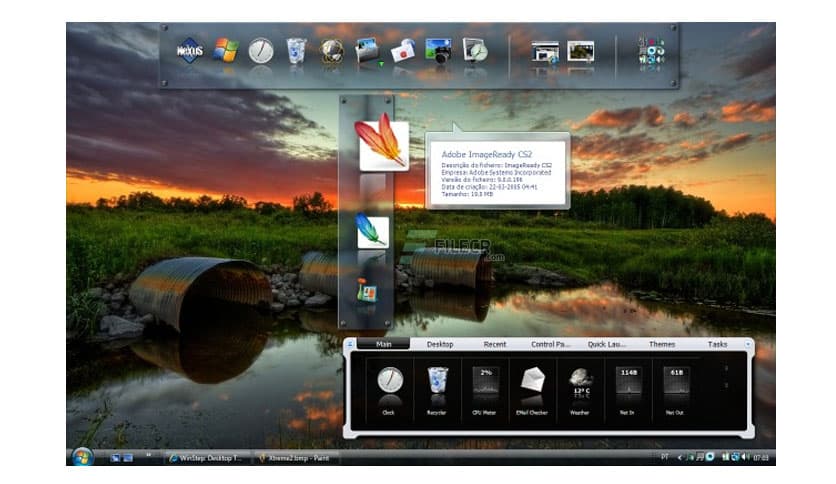Click the Nexus logo in the dock
The image size is (836, 484).
190,51
